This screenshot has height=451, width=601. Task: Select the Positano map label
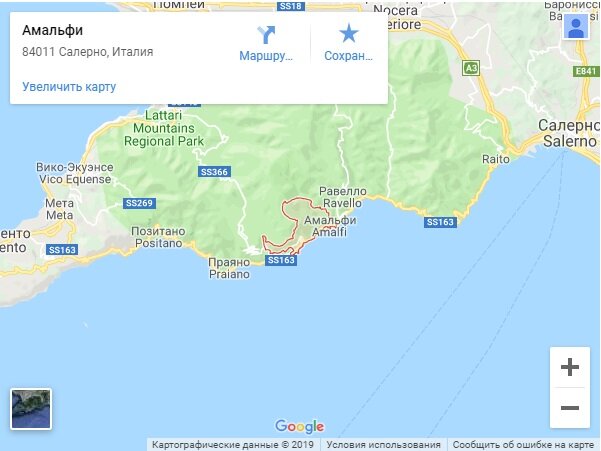158,243
